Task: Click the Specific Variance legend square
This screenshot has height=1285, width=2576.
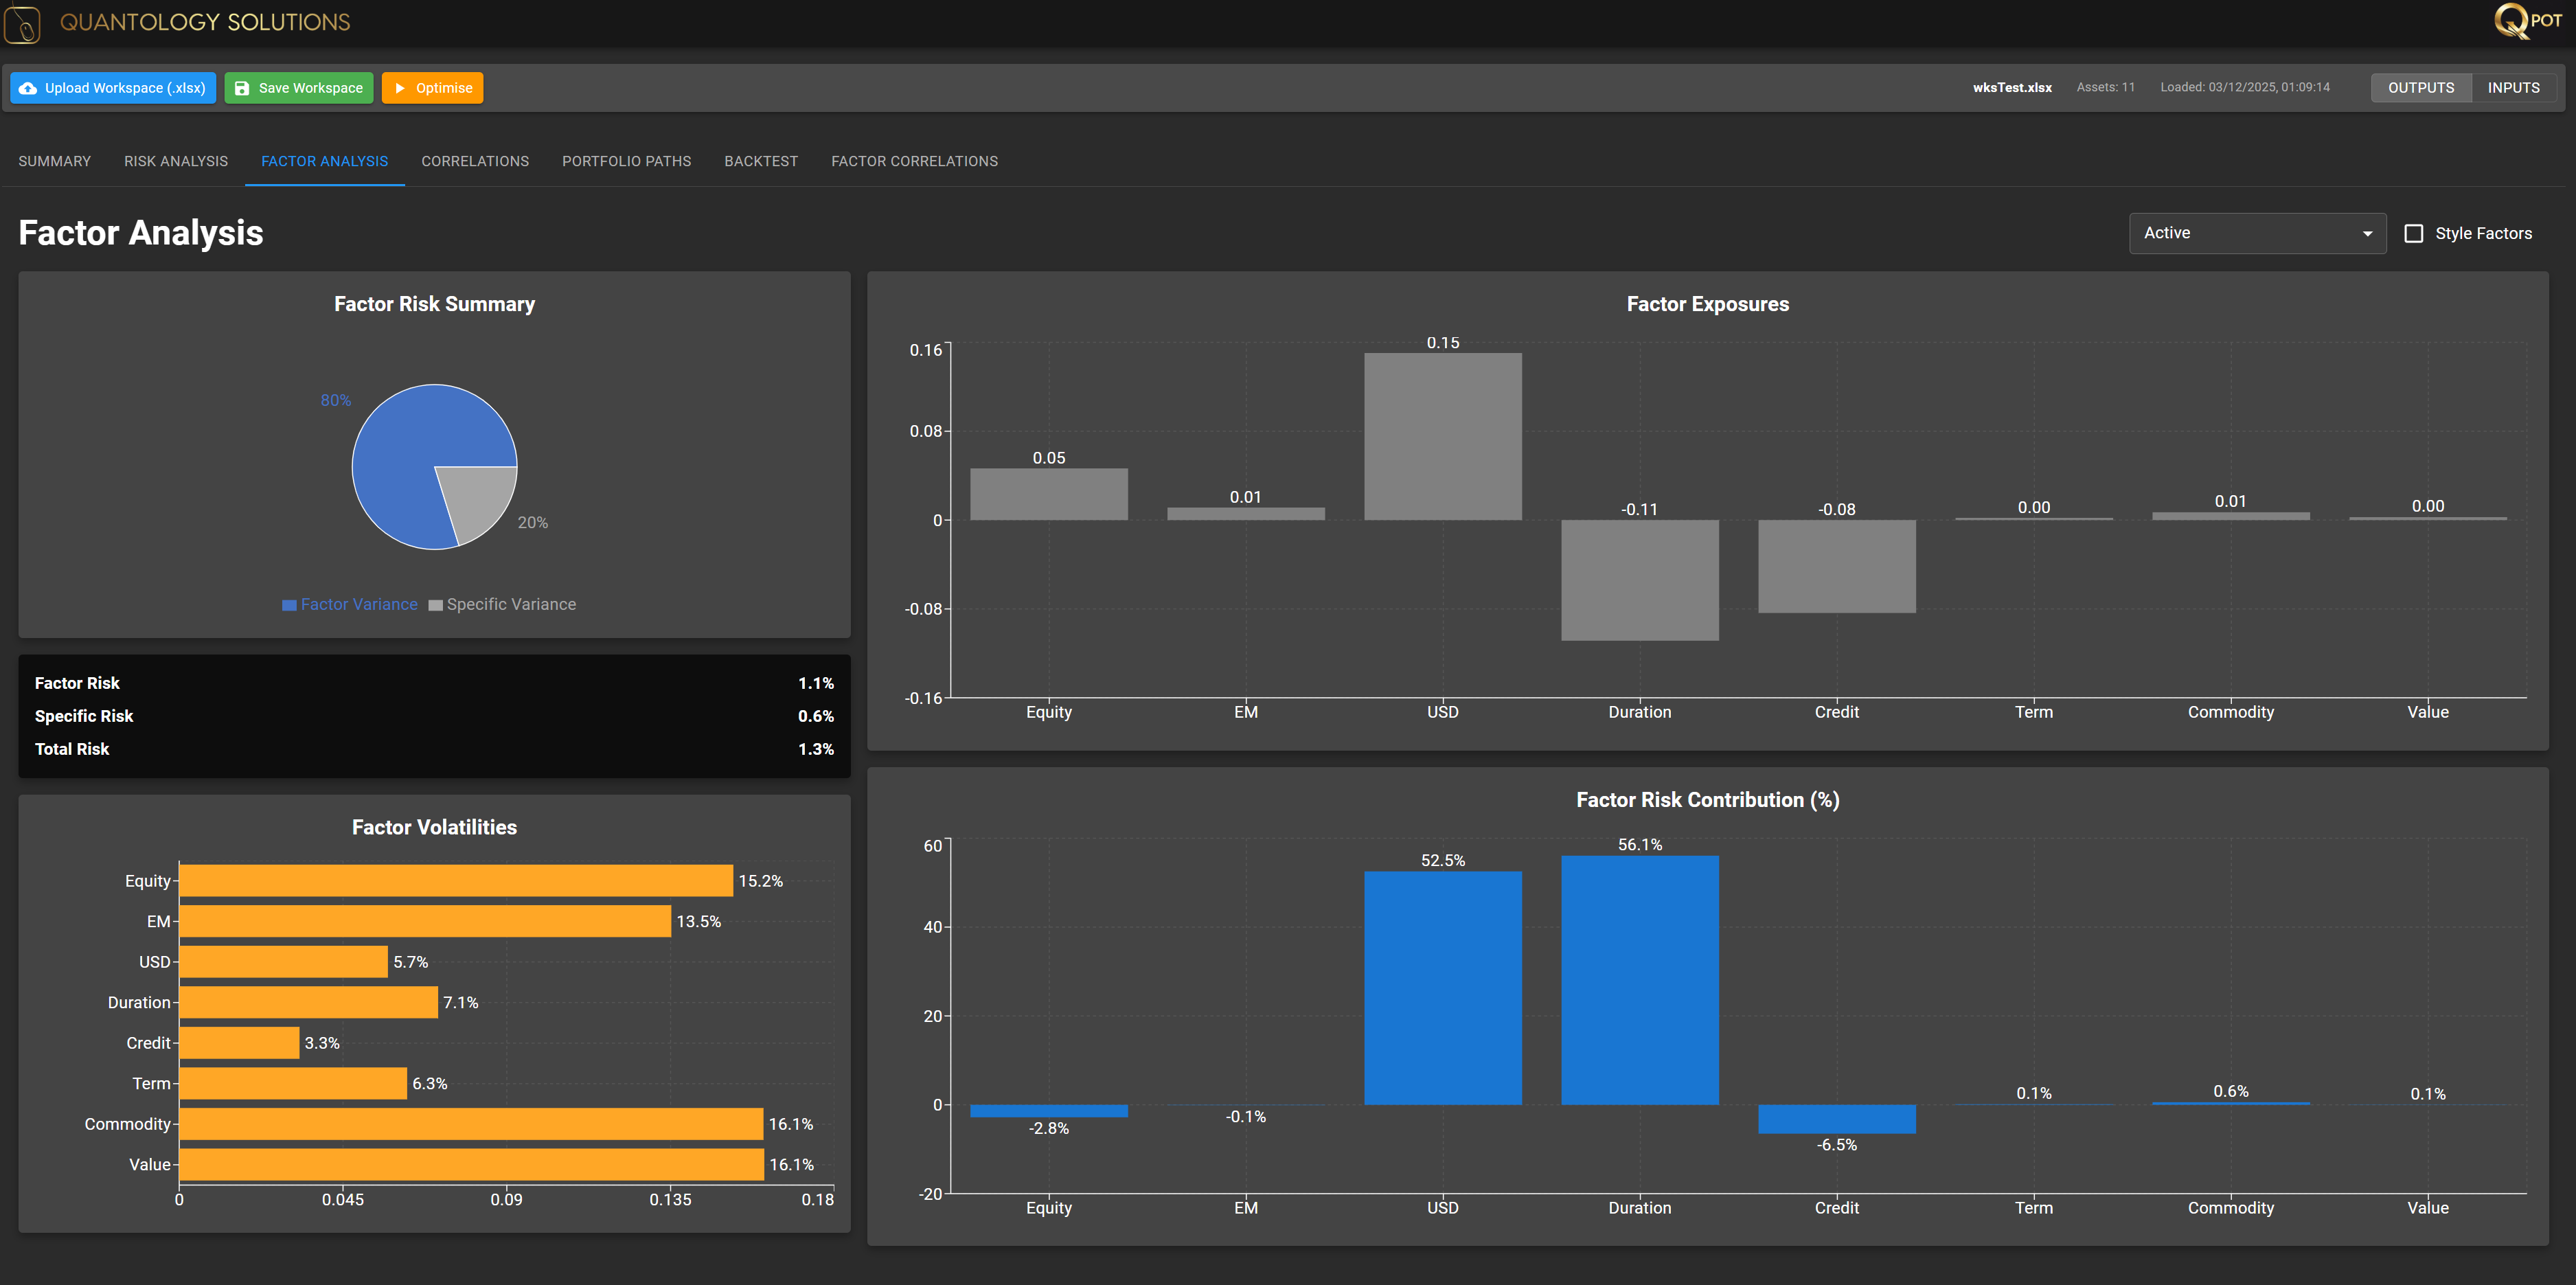Action: pos(435,605)
